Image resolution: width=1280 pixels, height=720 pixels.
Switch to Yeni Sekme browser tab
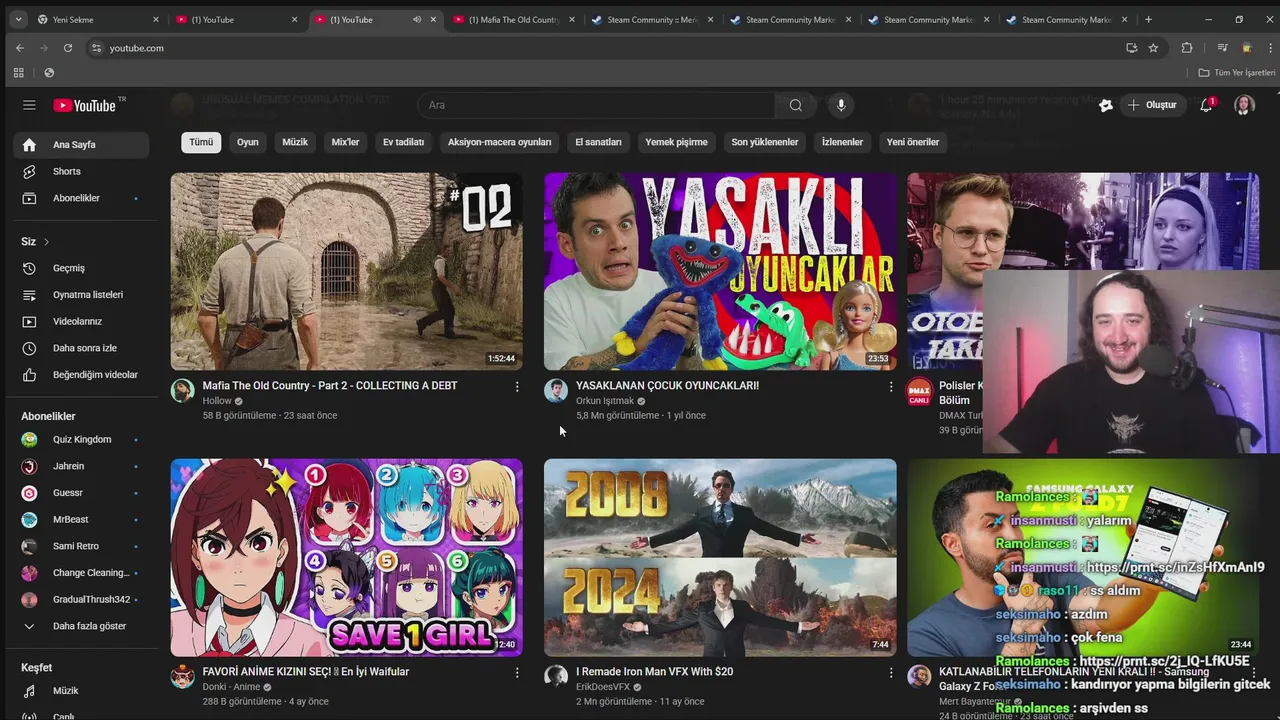[97, 20]
